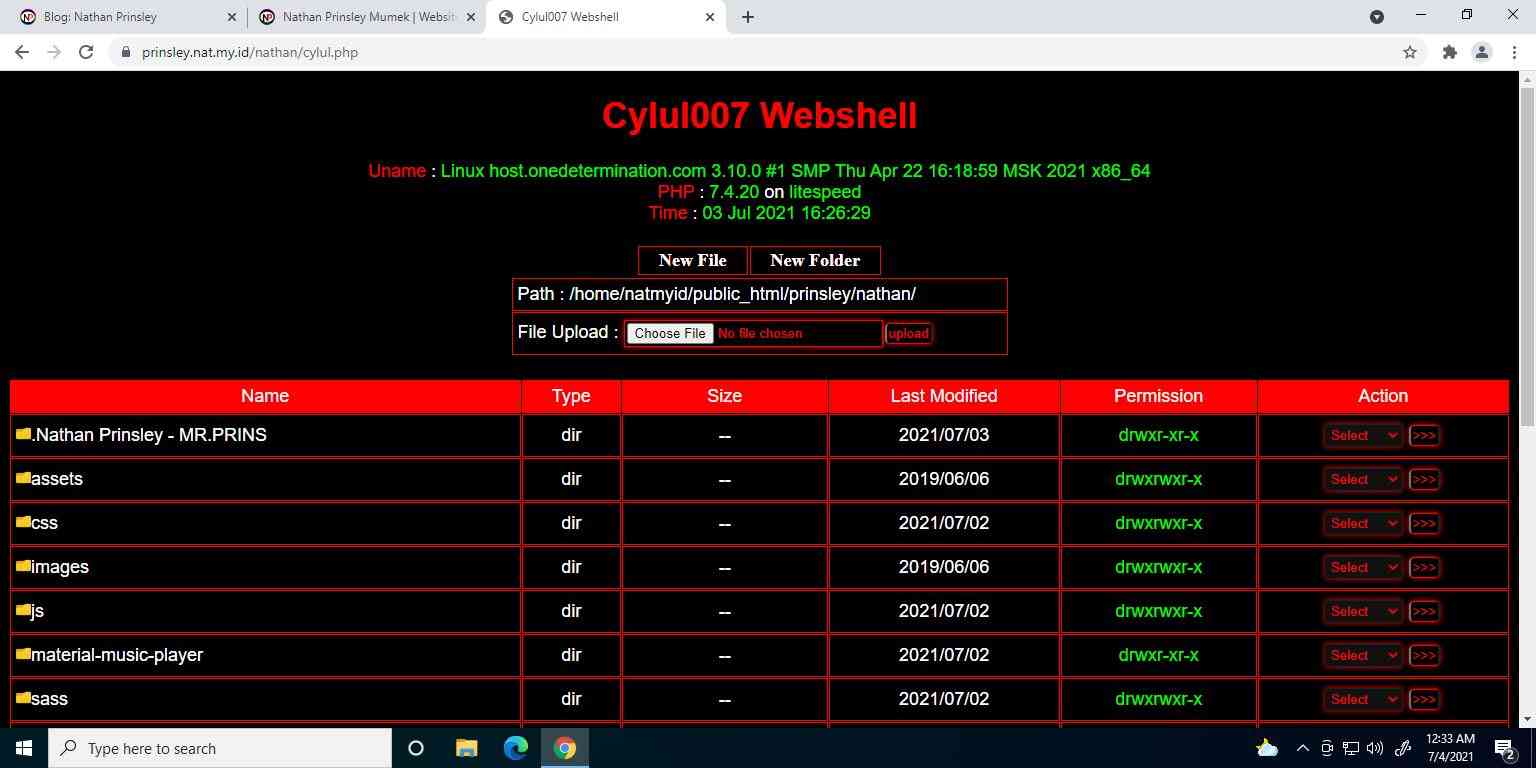This screenshot has height=768, width=1536.
Task: Open the Select dropdown for the images row
Action: click(1363, 567)
